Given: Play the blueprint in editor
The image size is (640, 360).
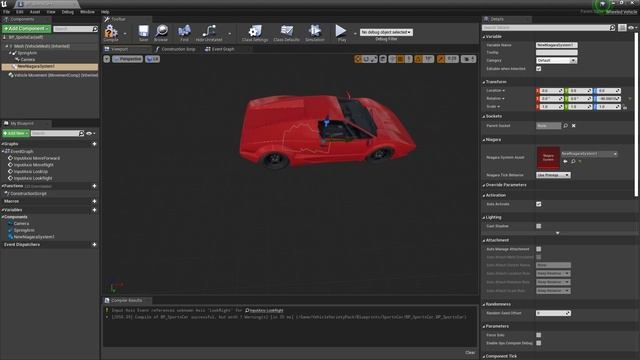Looking at the screenshot, I should click(341, 32).
